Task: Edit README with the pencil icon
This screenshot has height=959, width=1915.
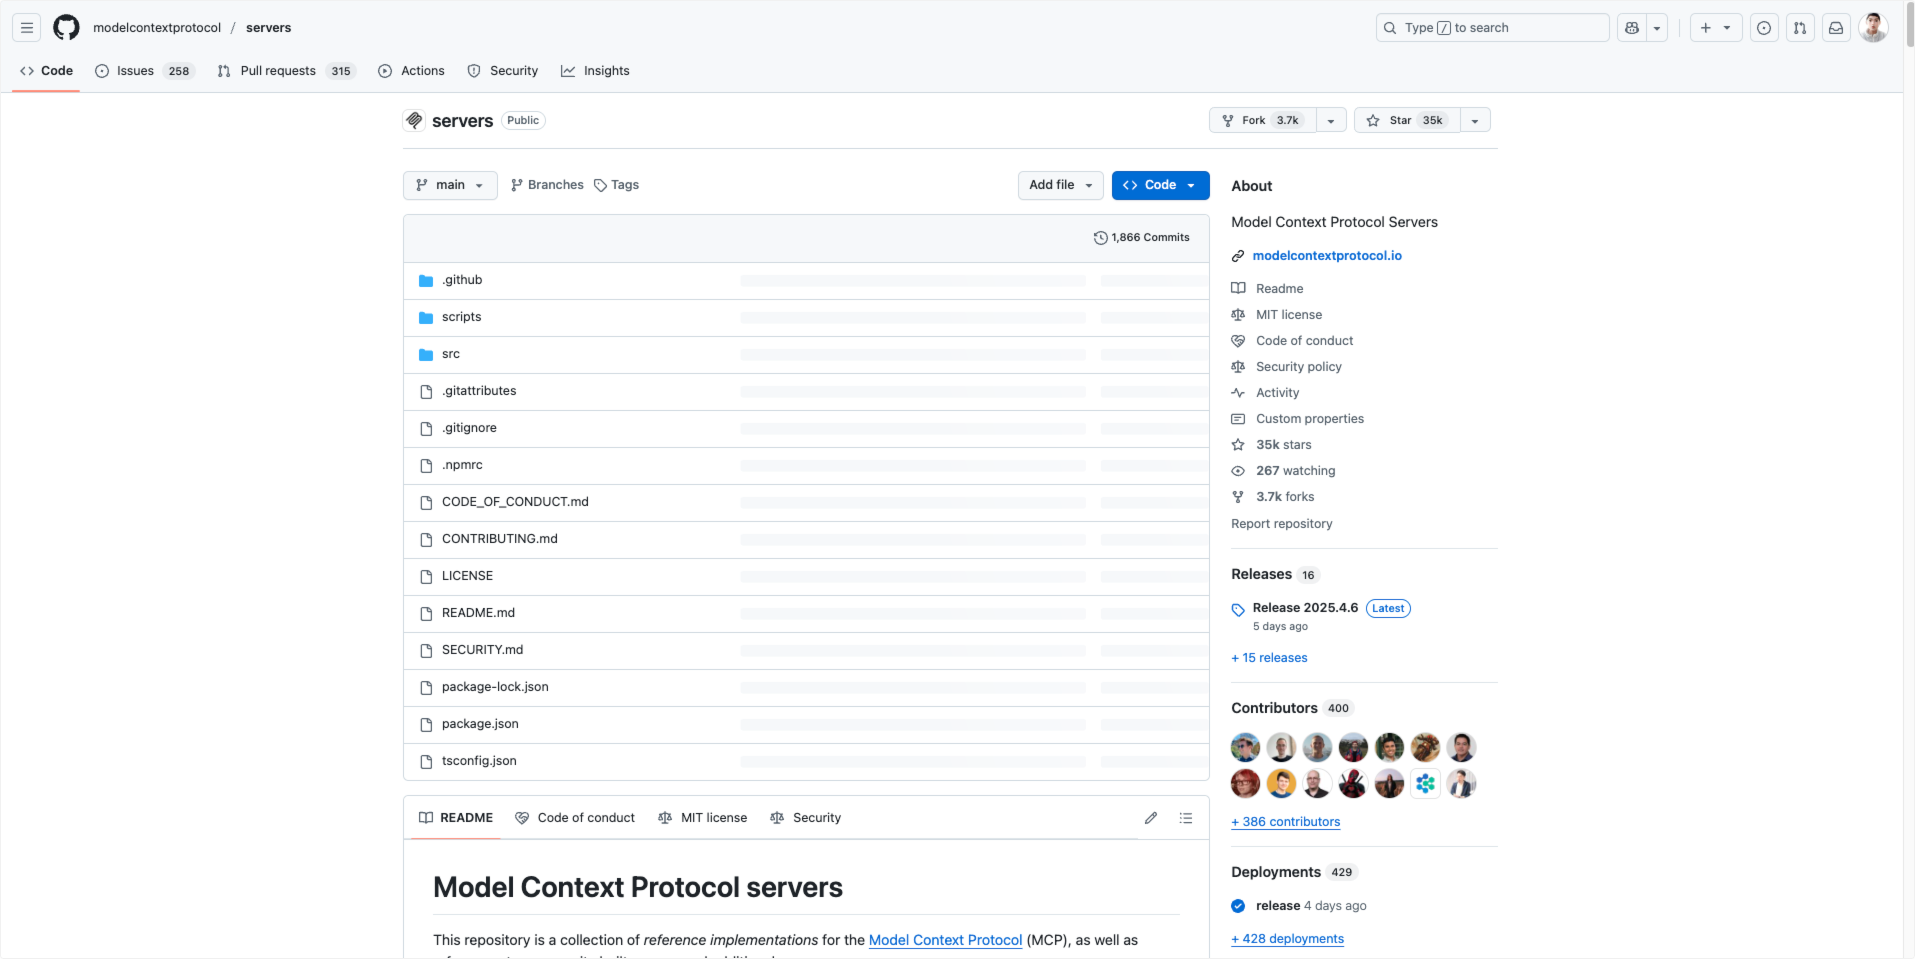Action: [x=1151, y=818]
